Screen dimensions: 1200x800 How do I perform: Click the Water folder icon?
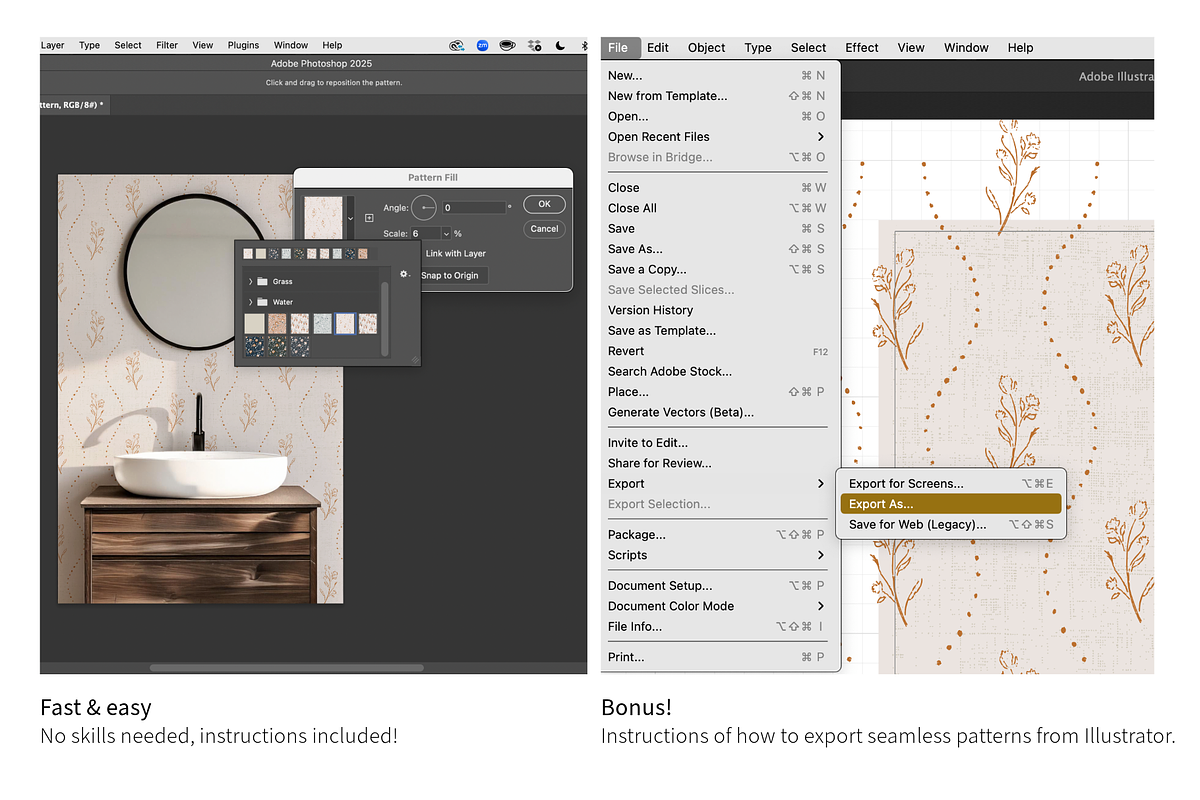pyautogui.click(x=262, y=302)
